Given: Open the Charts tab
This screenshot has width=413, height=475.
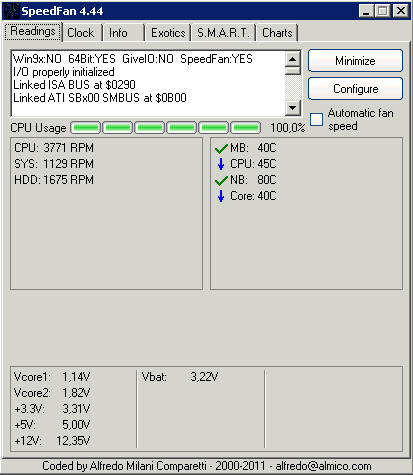Looking at the screenshot, I should tap(277, 33).
